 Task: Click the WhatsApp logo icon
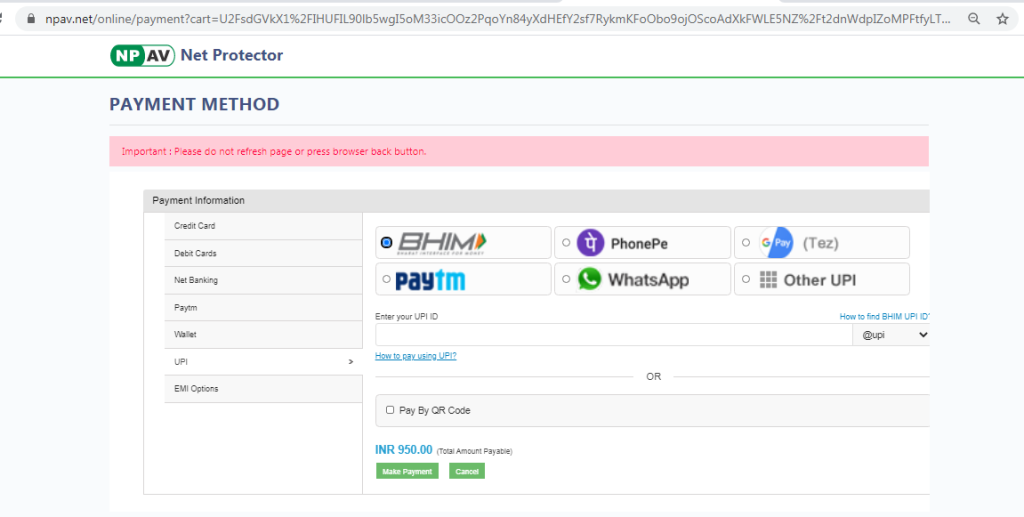(x=590, y=279)
